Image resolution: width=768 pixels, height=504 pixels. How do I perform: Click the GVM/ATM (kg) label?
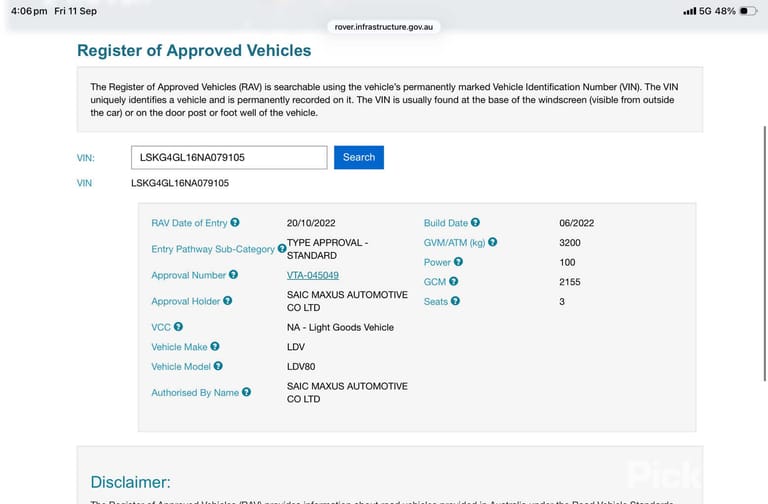[455, 242]
